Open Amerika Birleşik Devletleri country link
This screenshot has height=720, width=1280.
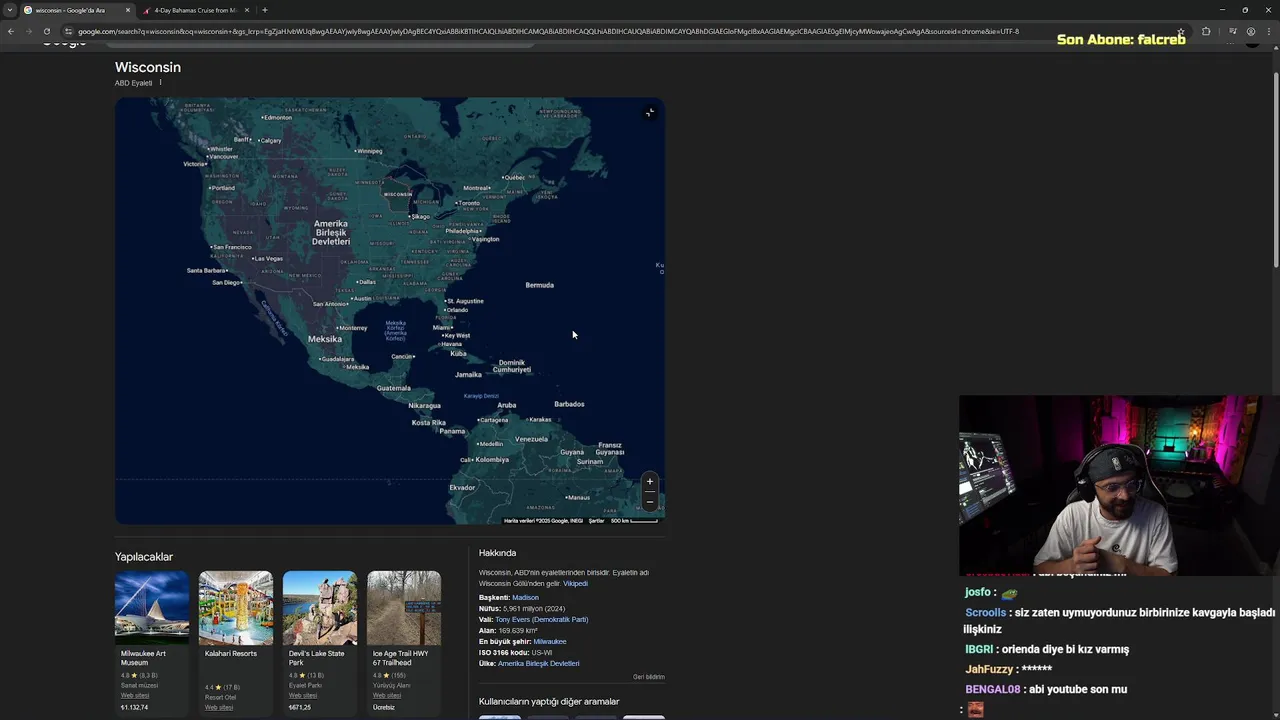[538, 663]
